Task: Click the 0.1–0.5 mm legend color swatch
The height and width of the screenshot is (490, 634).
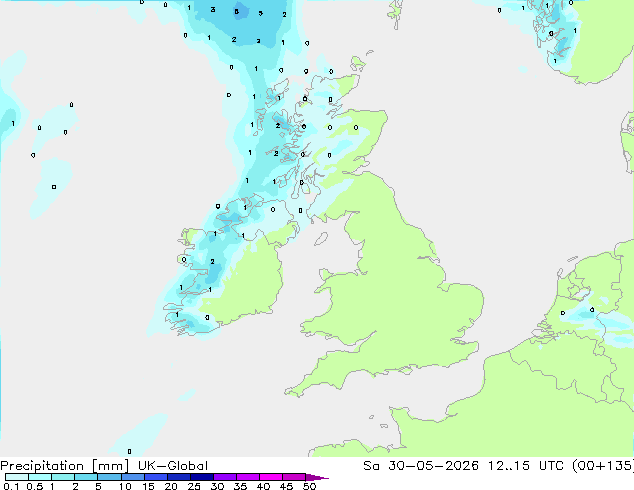Action: click(17, 477)
